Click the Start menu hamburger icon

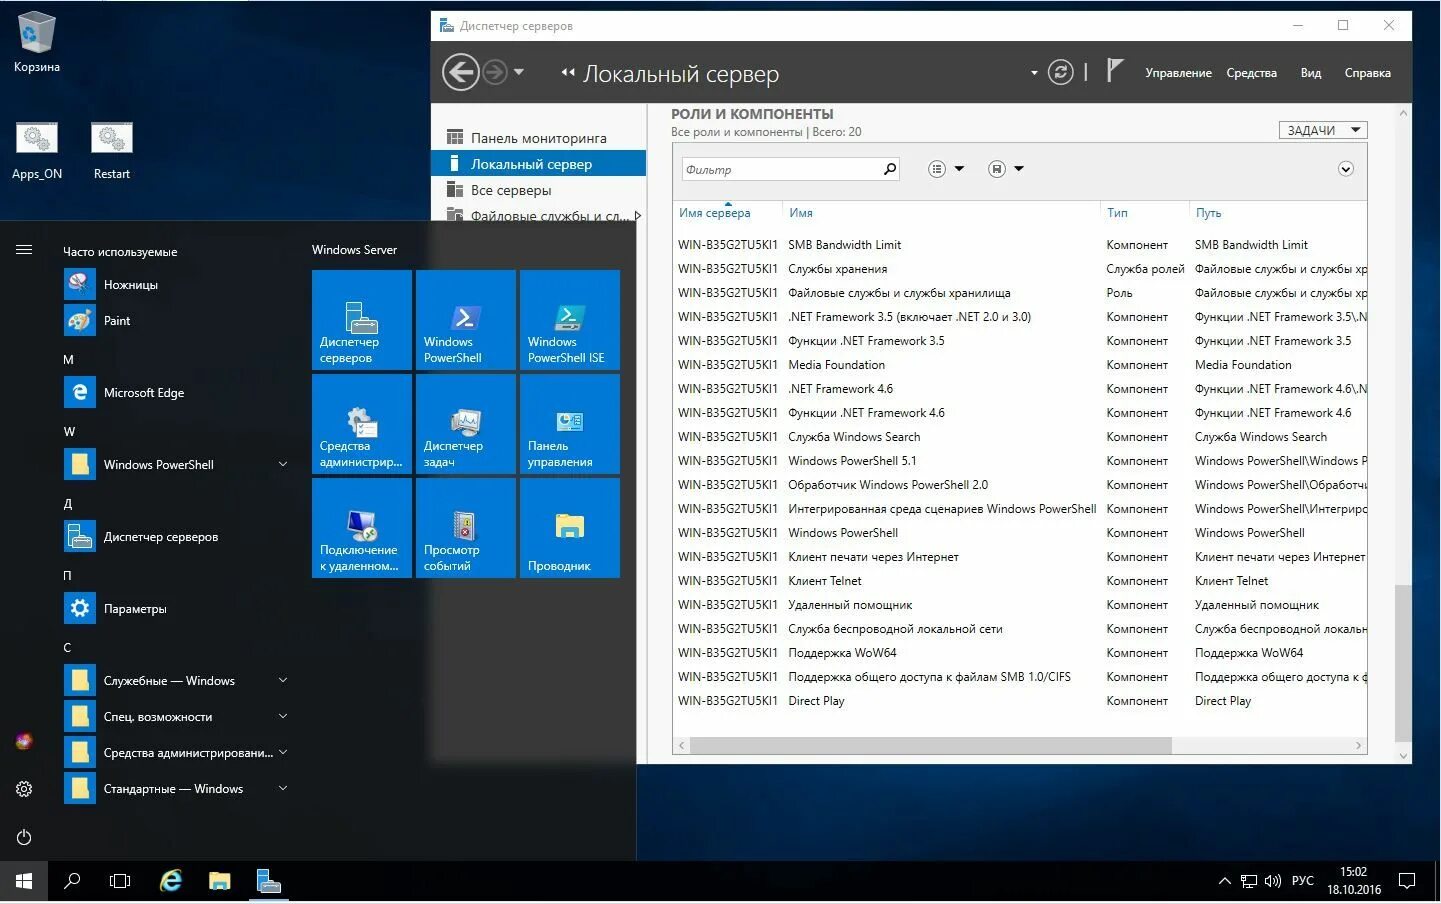24,250
